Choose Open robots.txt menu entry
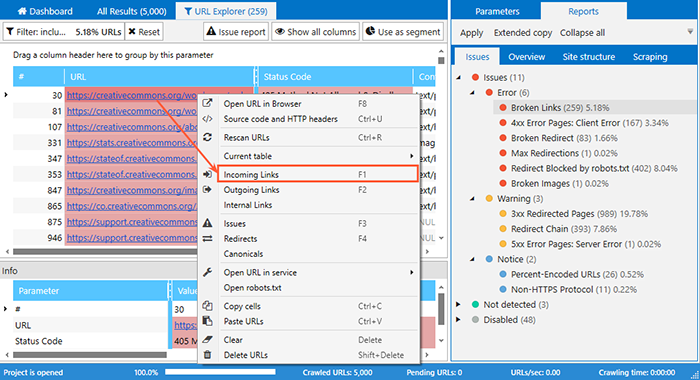Viewport: 700px width, 380px height. (308, 288)
